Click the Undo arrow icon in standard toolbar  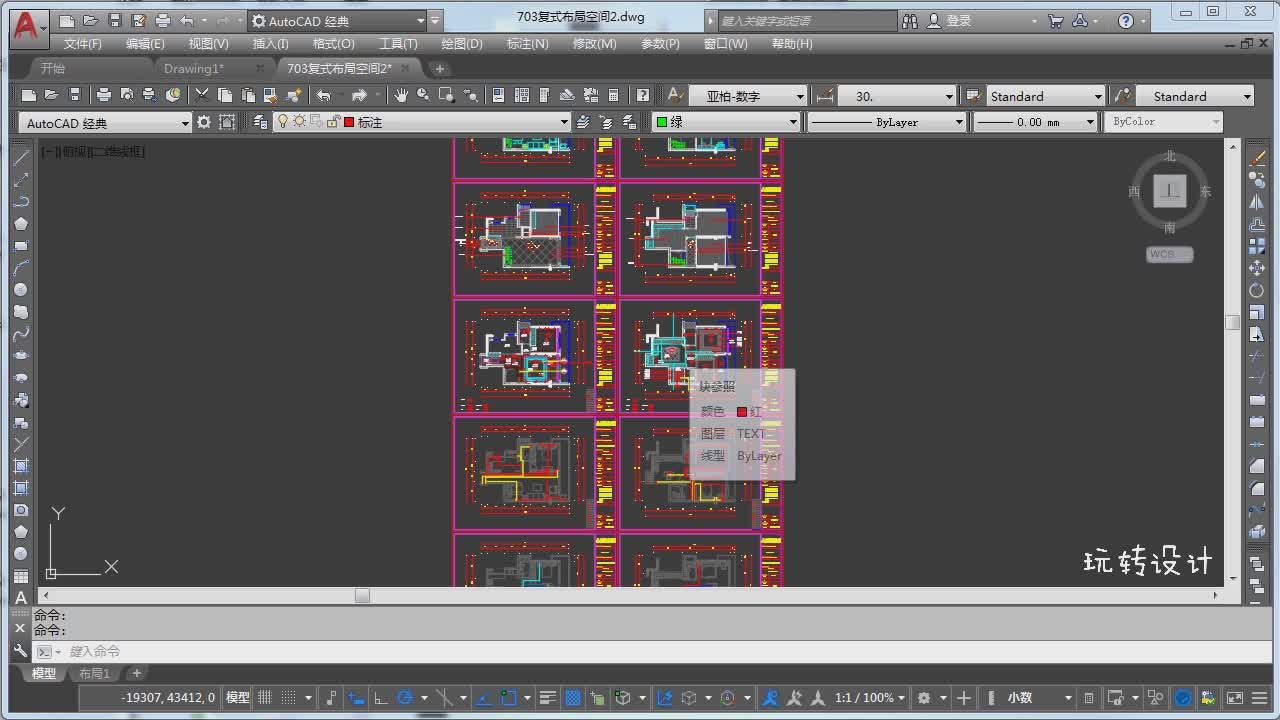(323, 95)
